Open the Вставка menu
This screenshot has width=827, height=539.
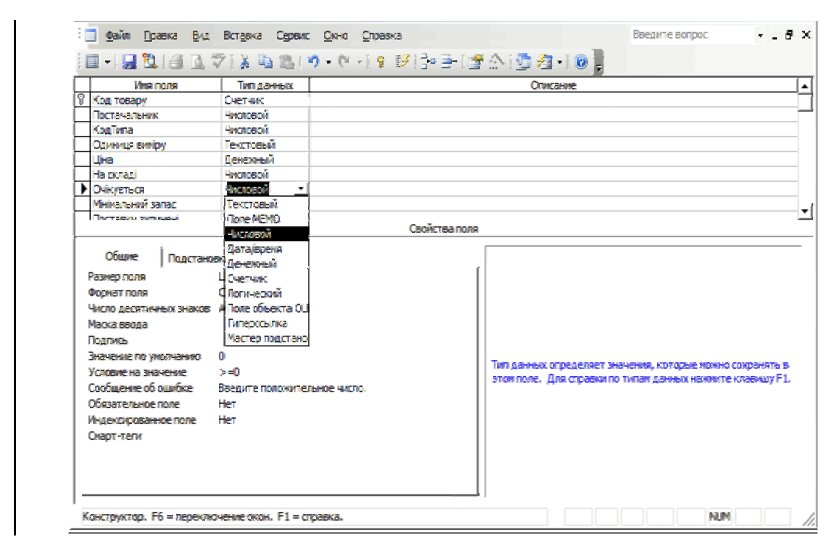tap(242, 35)
